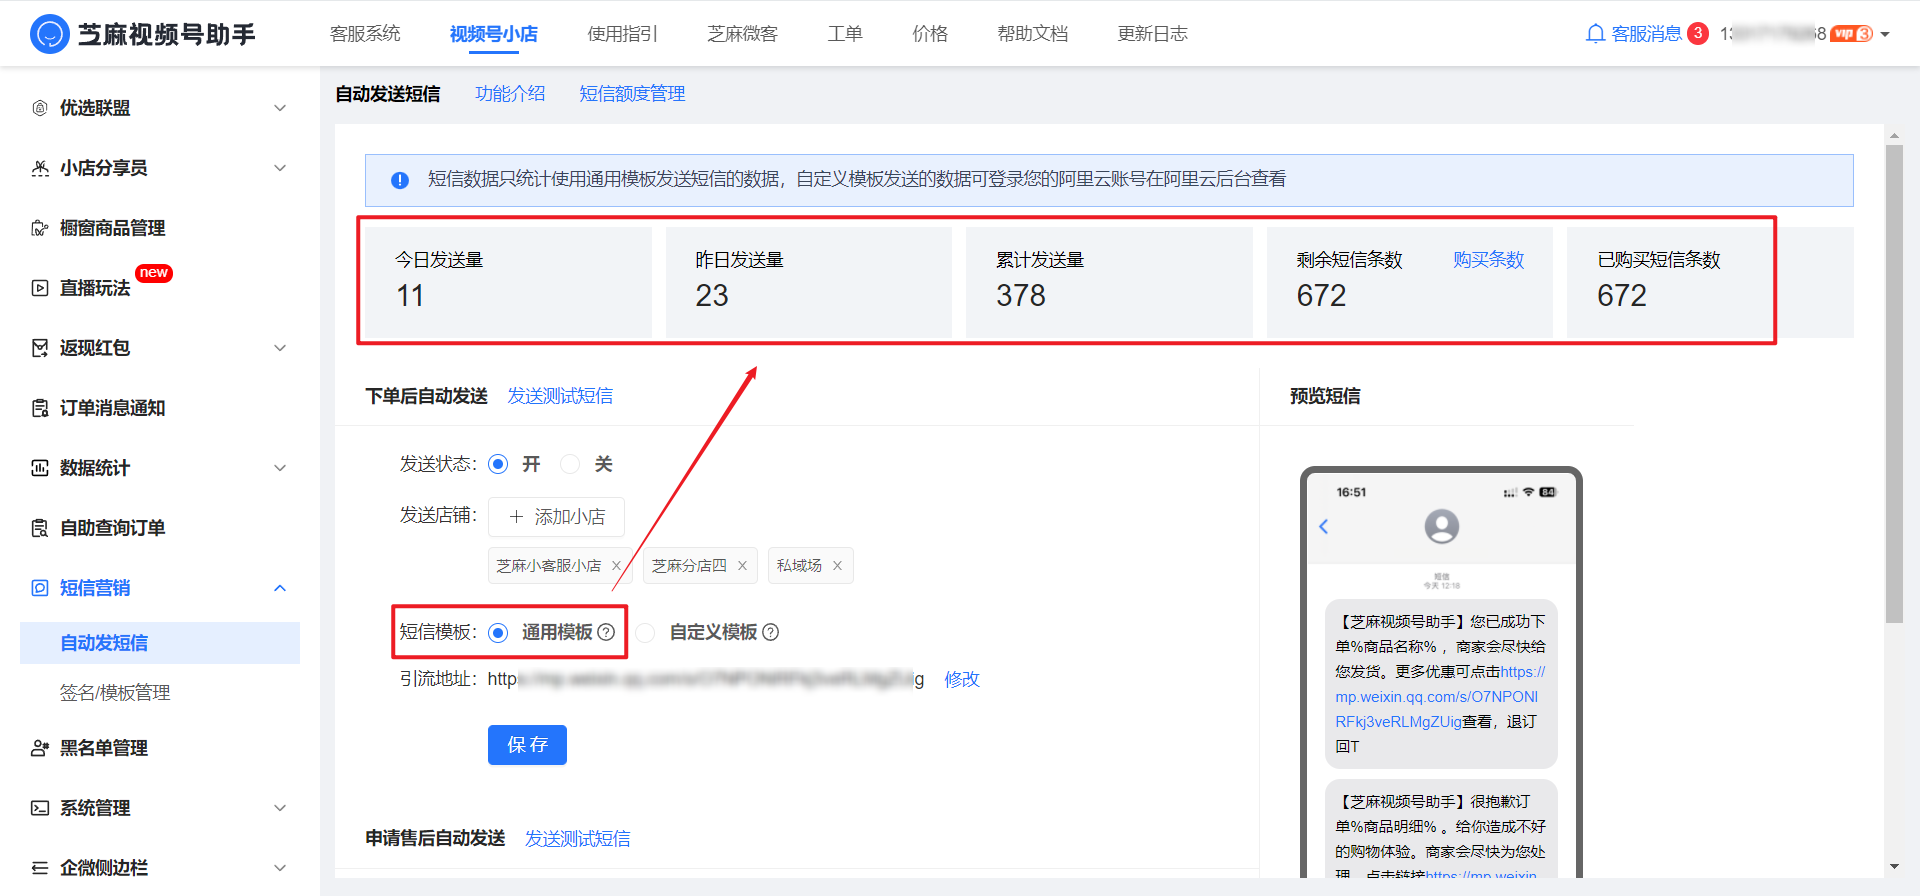Click the 购买条数 link
Screen dimensions: 1920x896
click(1488, 260)
